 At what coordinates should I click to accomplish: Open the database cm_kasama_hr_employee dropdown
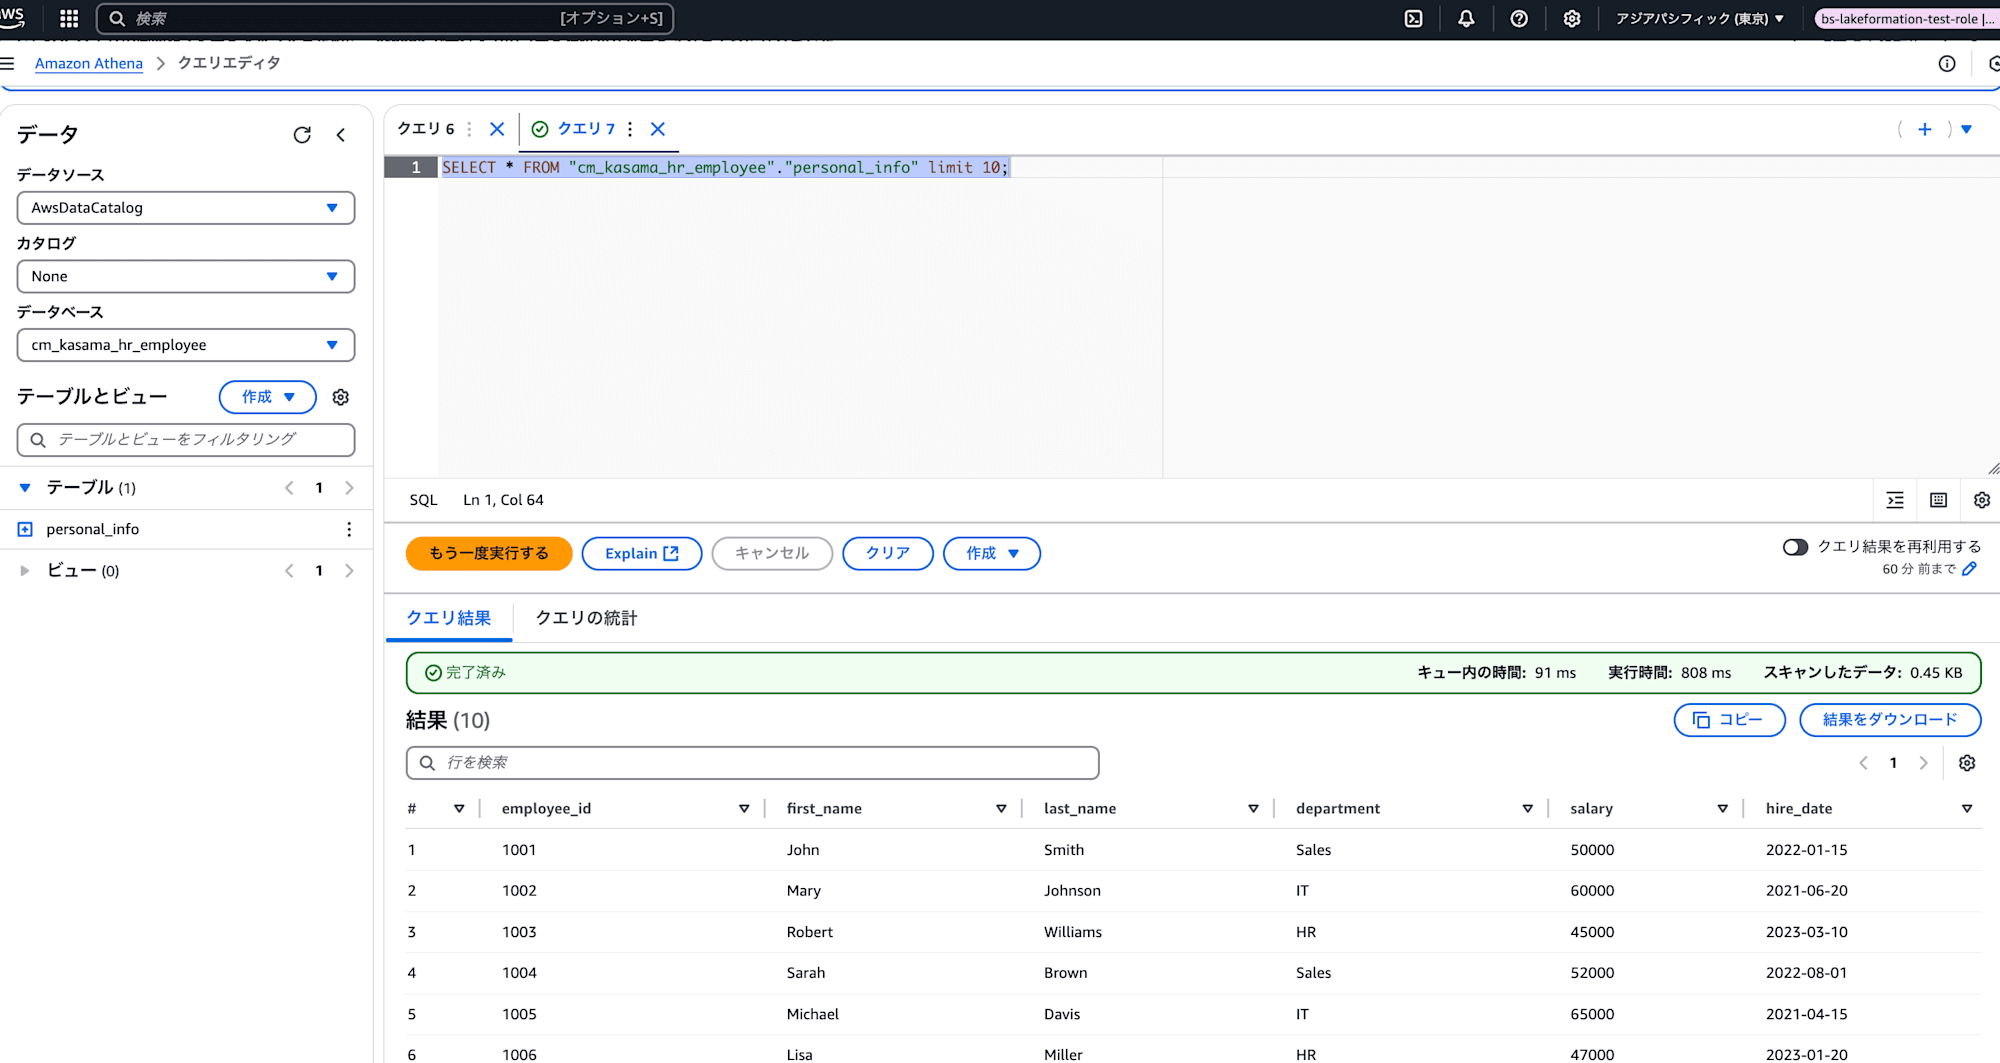pyautogui.click(x=186, y=345)
